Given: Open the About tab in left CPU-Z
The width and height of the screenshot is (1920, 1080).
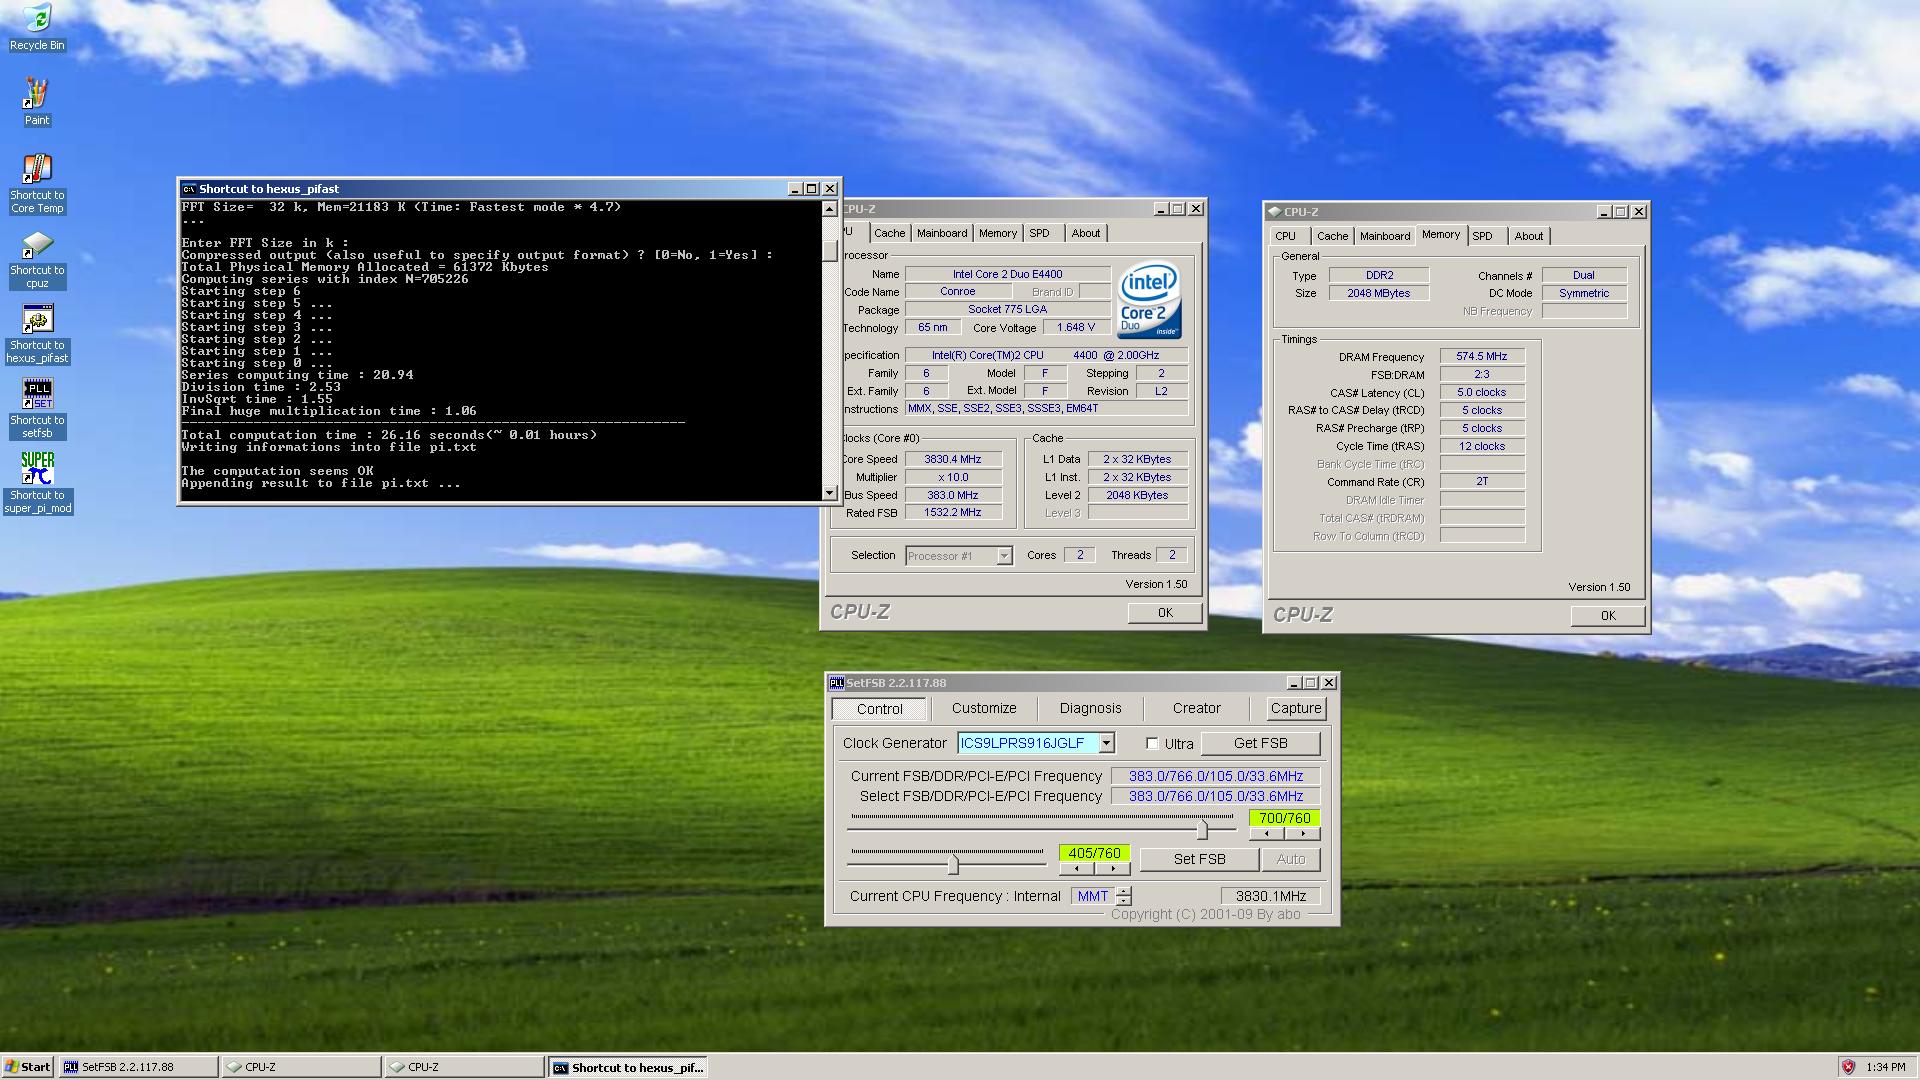Looking at the screenshot, I should click(1086, 233).
